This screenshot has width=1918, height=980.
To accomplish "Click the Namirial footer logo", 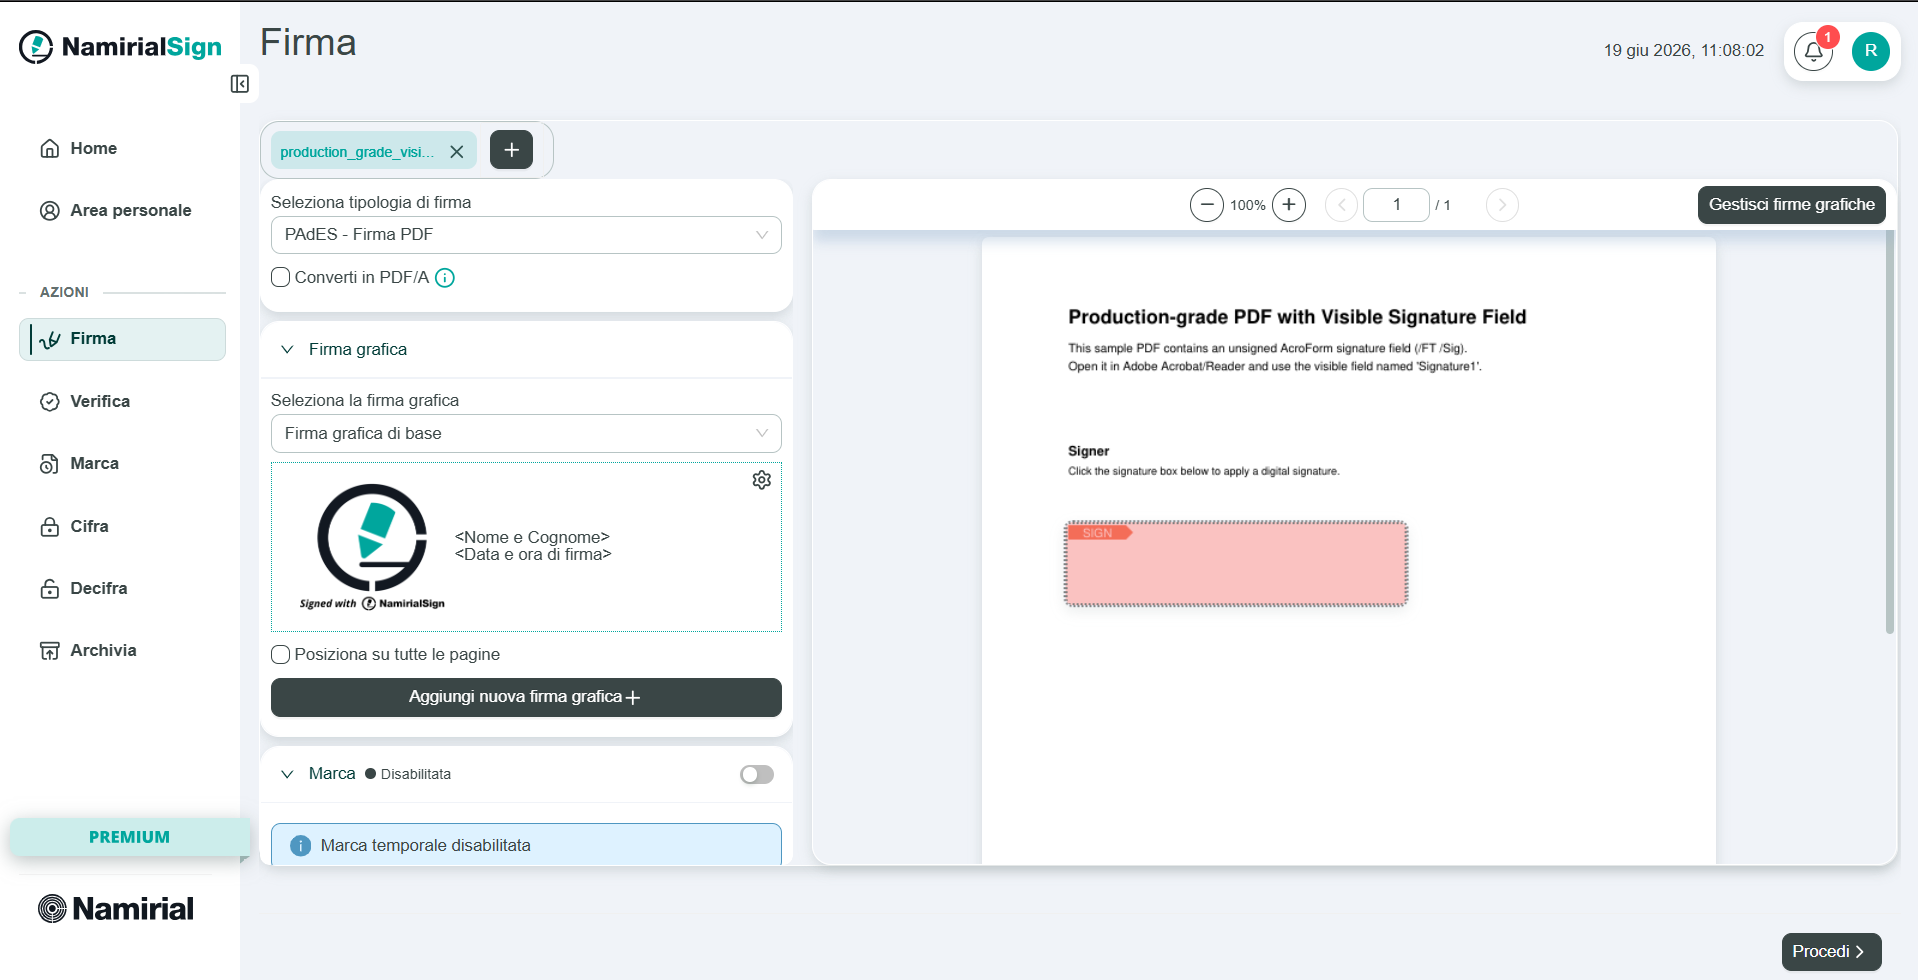I will click(116, 908).
